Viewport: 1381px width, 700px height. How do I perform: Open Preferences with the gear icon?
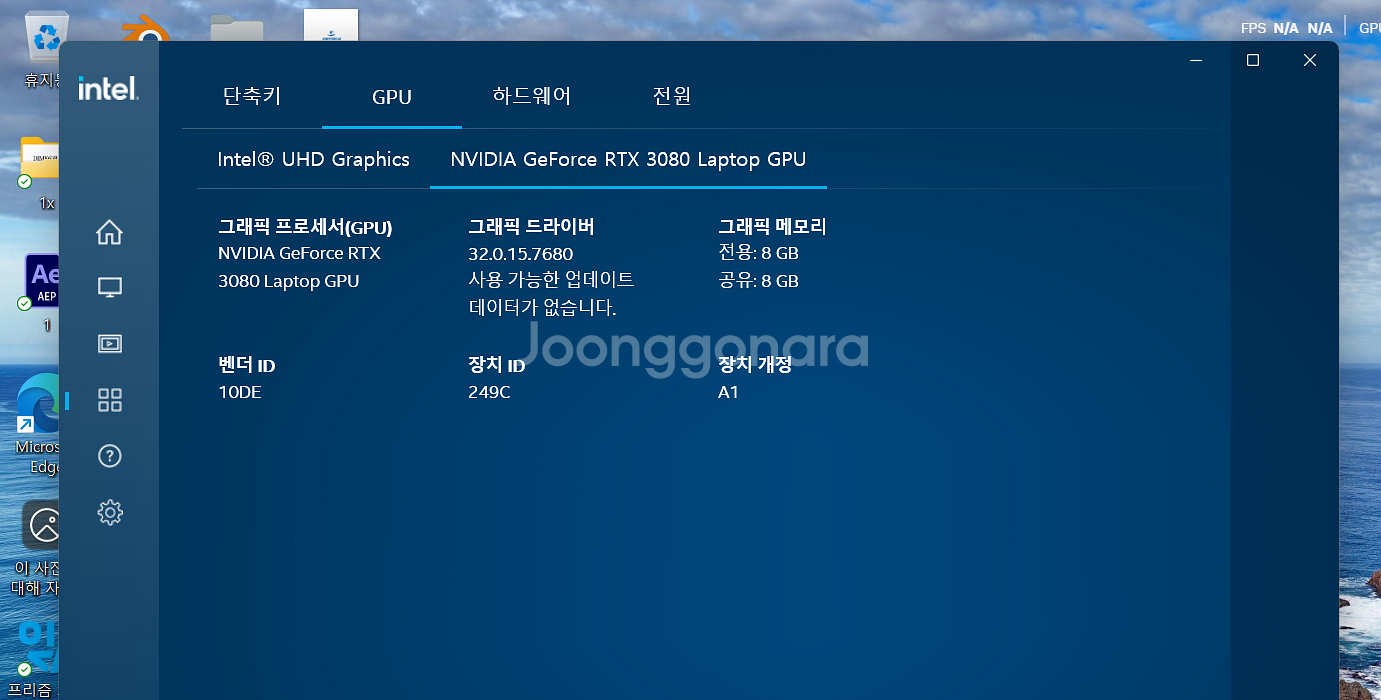coord(109,511)
